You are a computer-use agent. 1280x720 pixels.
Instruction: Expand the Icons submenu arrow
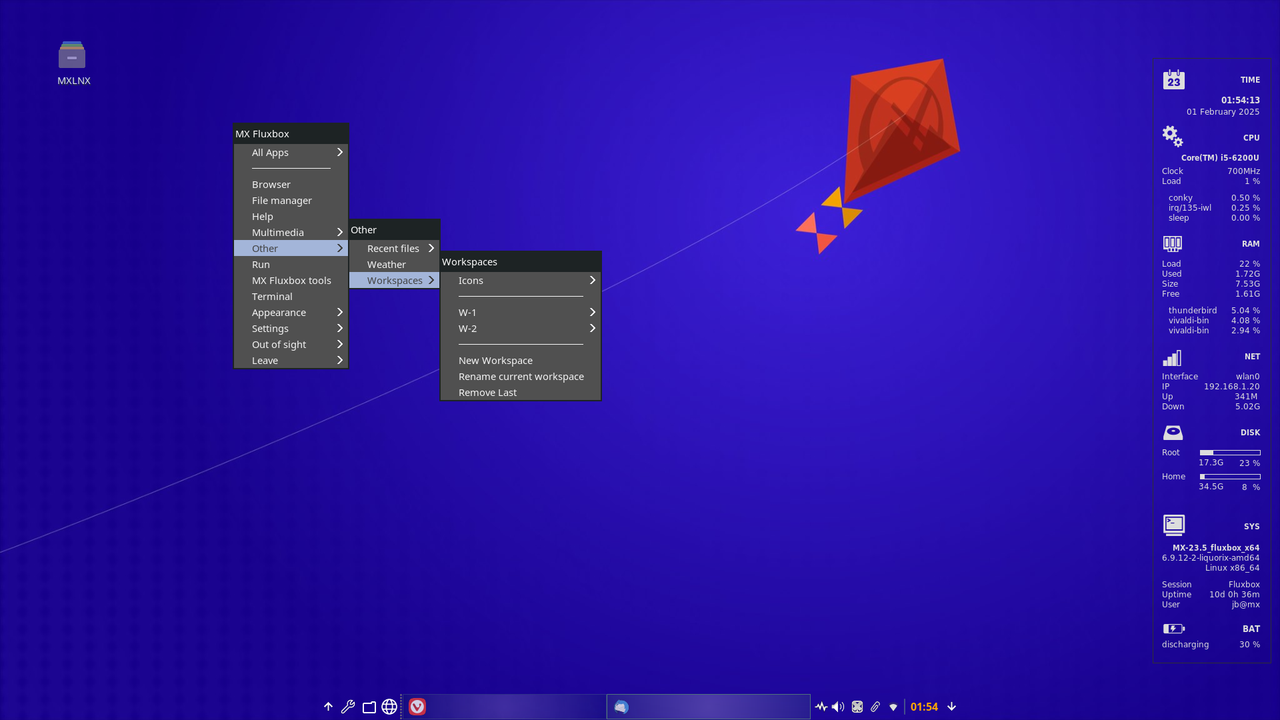point(592,280)
